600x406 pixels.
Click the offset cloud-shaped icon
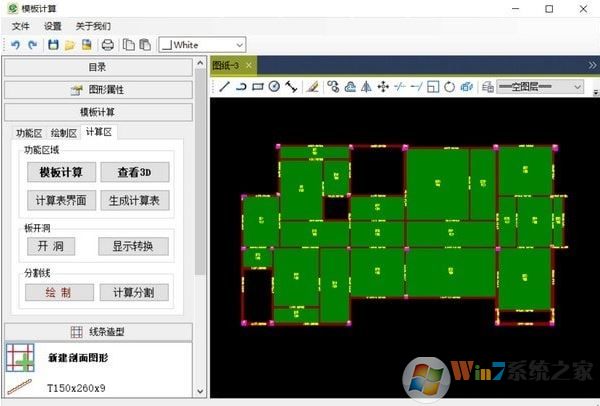tap(350, 87)
